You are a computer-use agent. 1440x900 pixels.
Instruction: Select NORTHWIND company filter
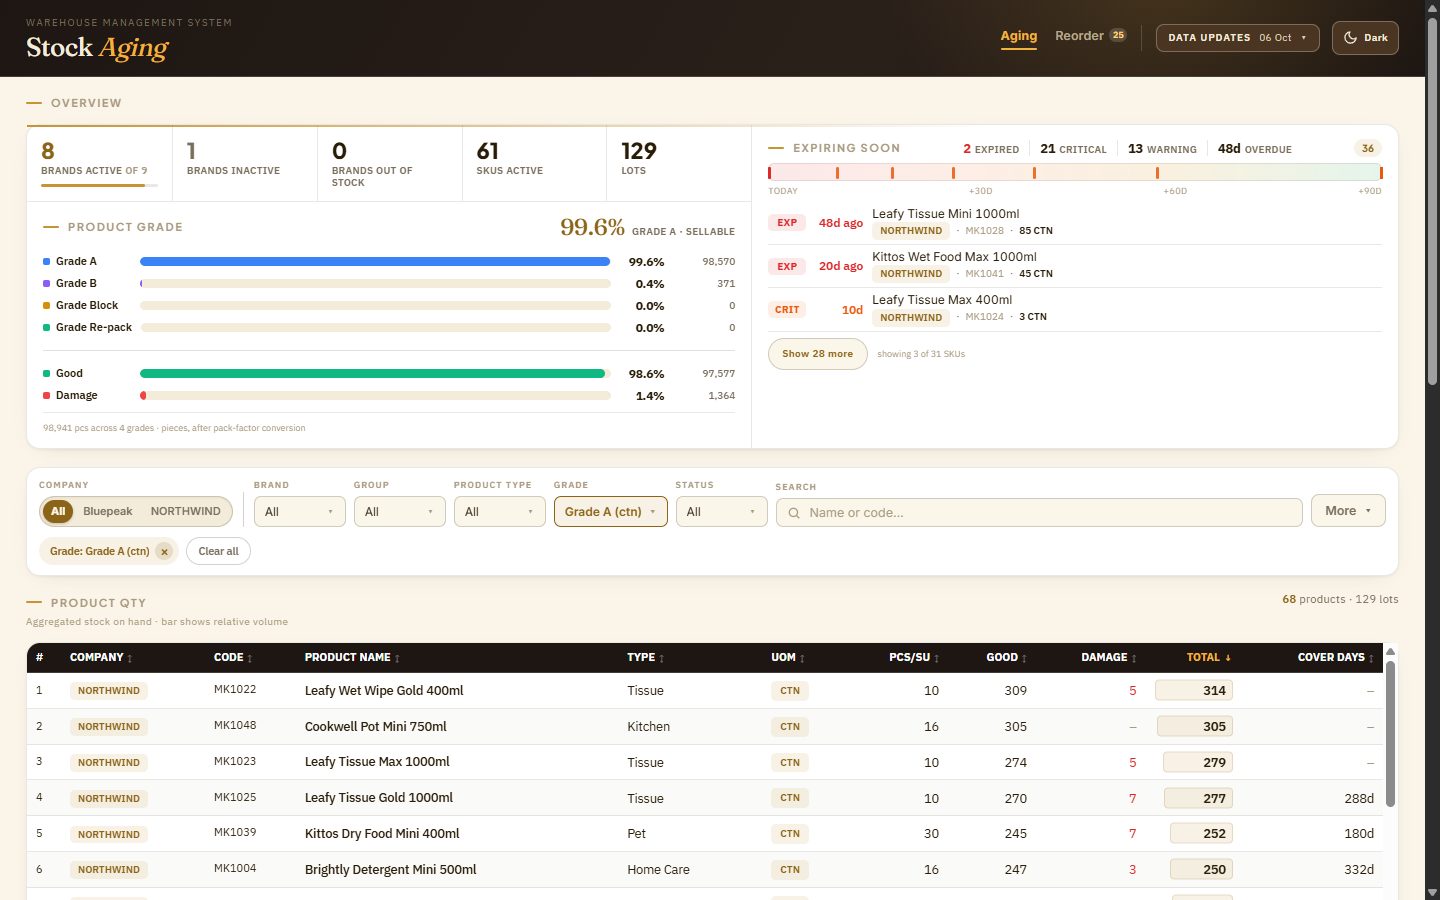click(186, 511)
